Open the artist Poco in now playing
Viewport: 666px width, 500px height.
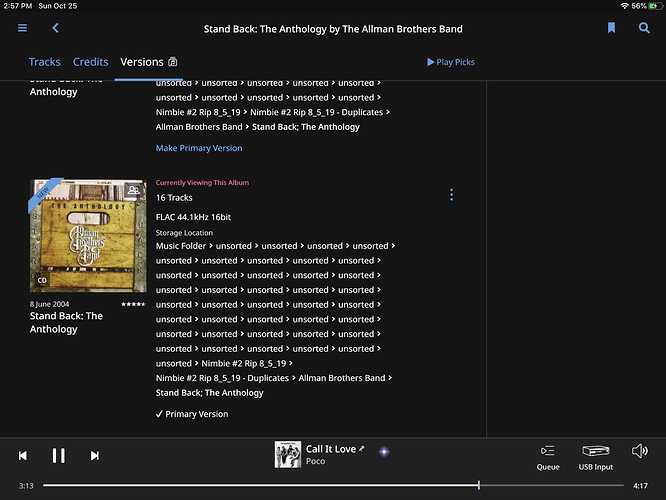click(x=316, y=461)
